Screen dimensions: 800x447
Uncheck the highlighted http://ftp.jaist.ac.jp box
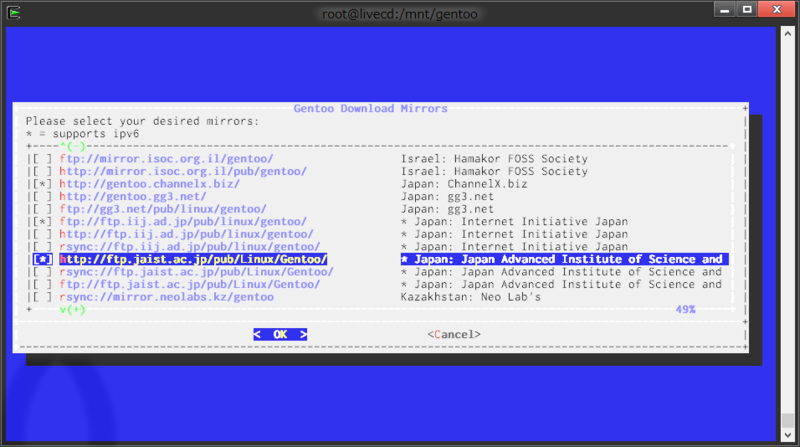point(43,259)
